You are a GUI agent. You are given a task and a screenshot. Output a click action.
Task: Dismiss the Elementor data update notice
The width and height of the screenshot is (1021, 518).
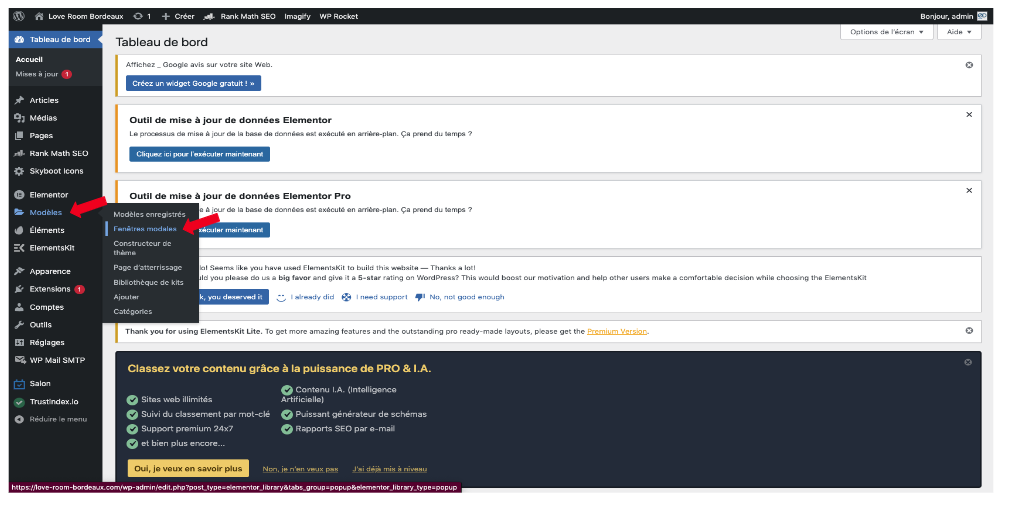pyautogui.click(x=968, y=115)
